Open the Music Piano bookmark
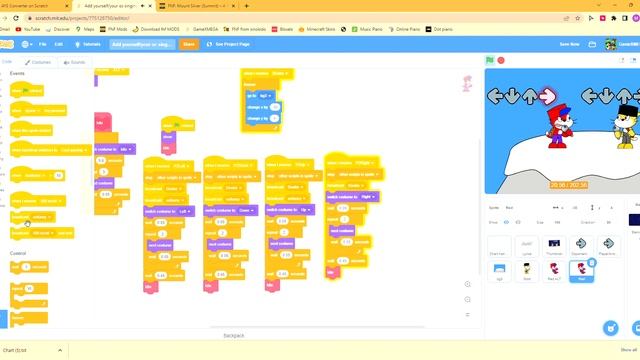 pyautogui.click(x=367, y=29)
